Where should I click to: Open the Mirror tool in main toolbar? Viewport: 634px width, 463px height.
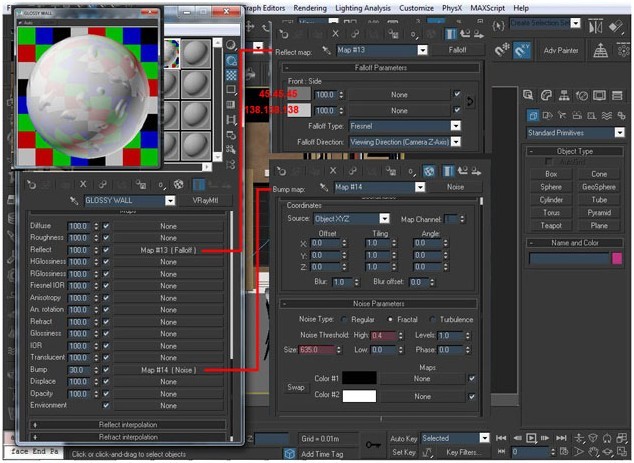coord(595,27)
